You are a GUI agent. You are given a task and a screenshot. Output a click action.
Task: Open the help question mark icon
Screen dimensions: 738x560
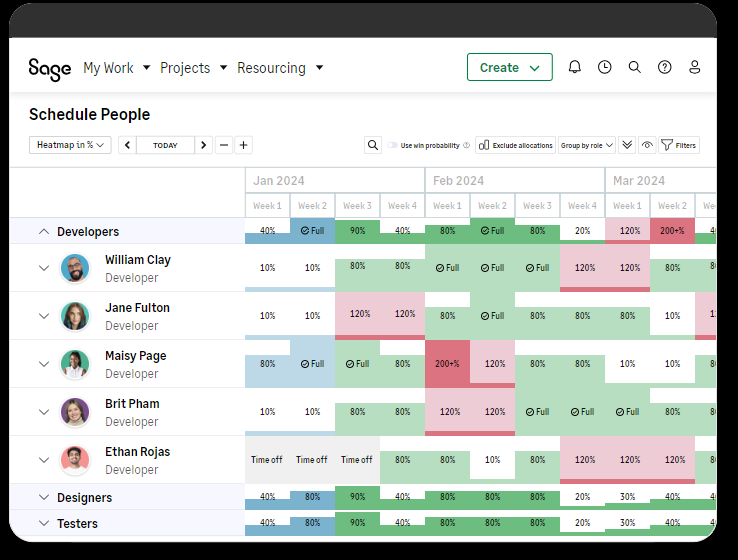point(665,67)
